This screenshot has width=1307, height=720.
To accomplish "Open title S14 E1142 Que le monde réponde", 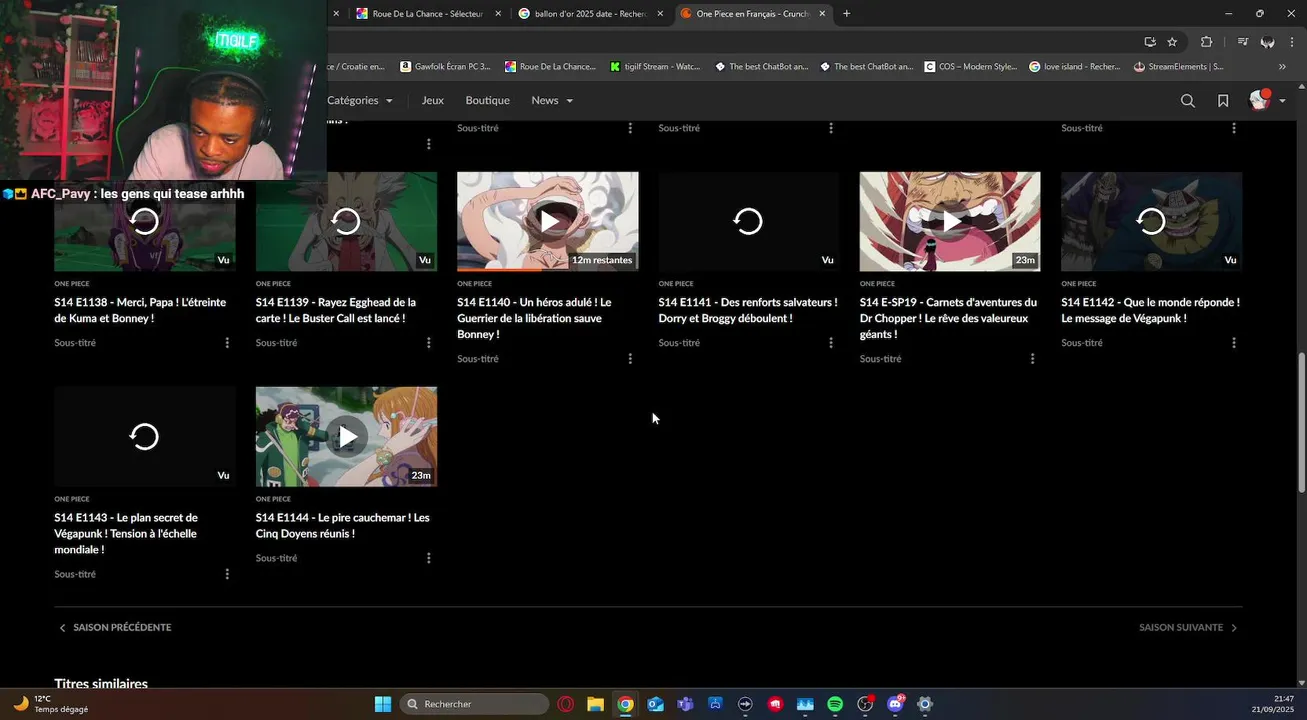I will [1150, 310].
